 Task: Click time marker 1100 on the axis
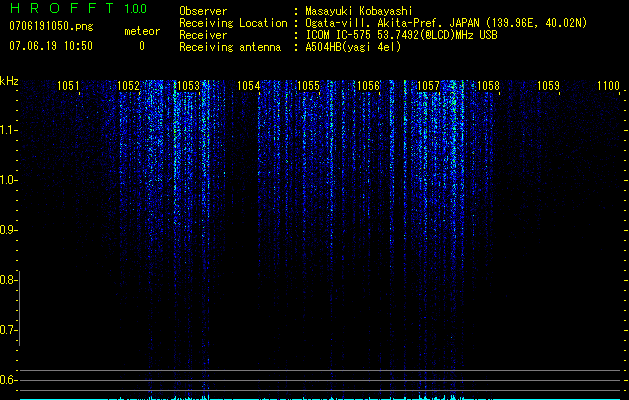tap(609, 86)
